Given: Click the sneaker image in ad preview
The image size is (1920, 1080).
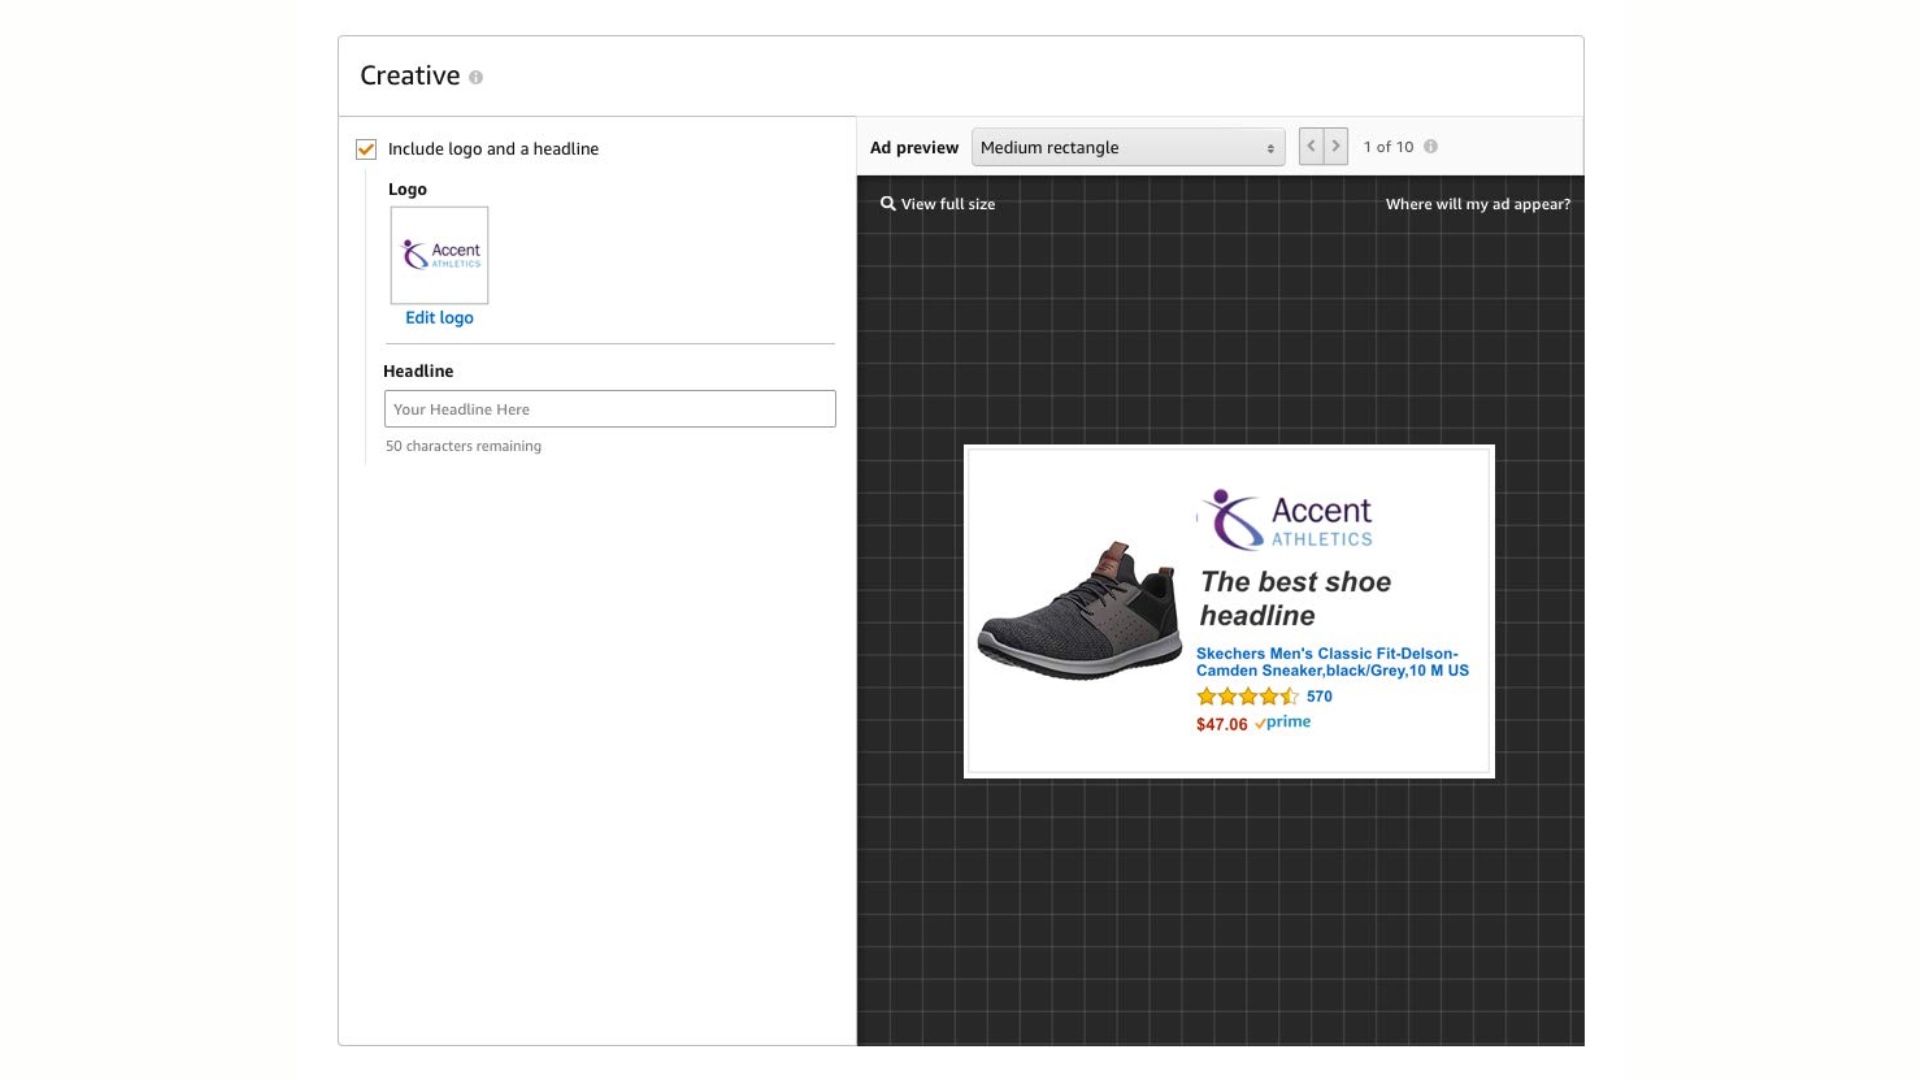Looking at the screenshot, I should point(1079,610).
